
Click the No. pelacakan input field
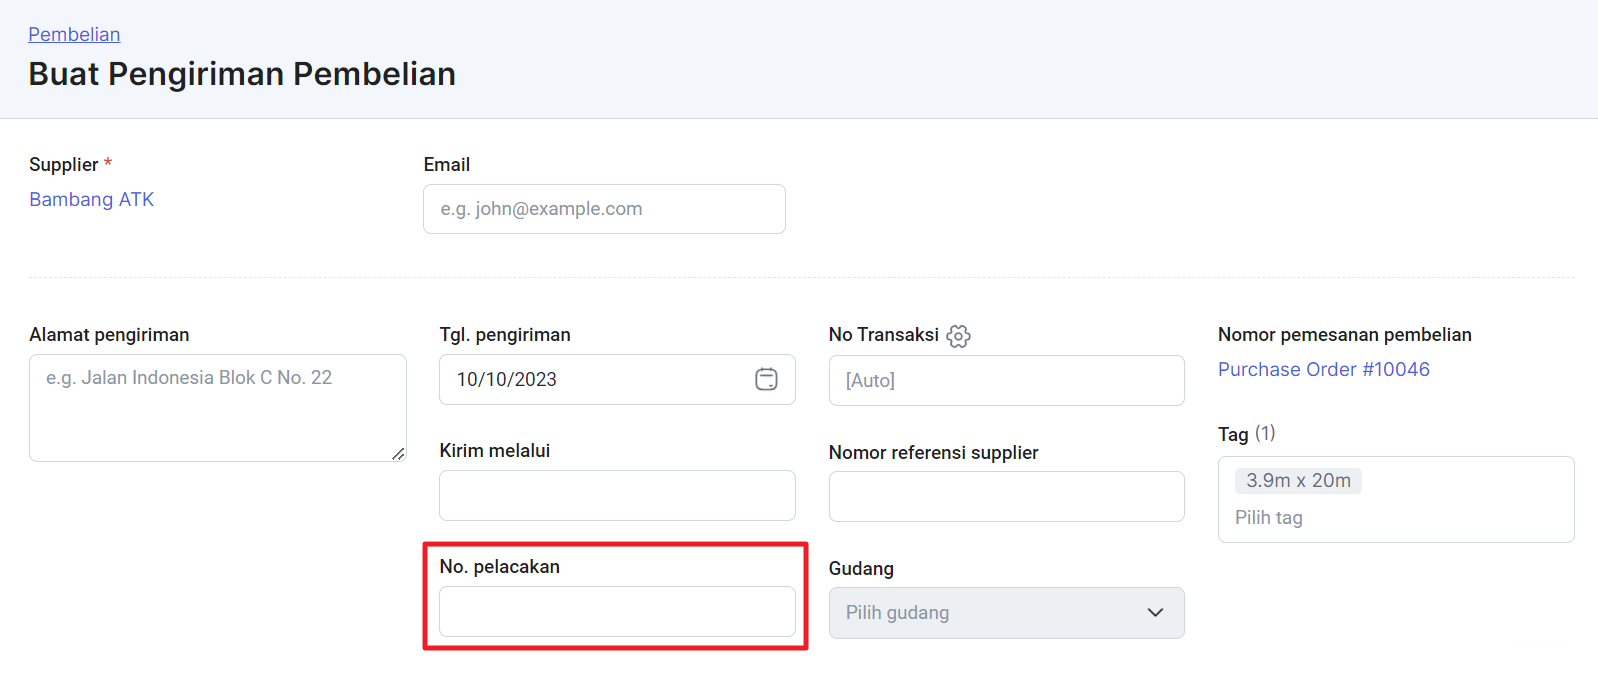tap(617, 611)
